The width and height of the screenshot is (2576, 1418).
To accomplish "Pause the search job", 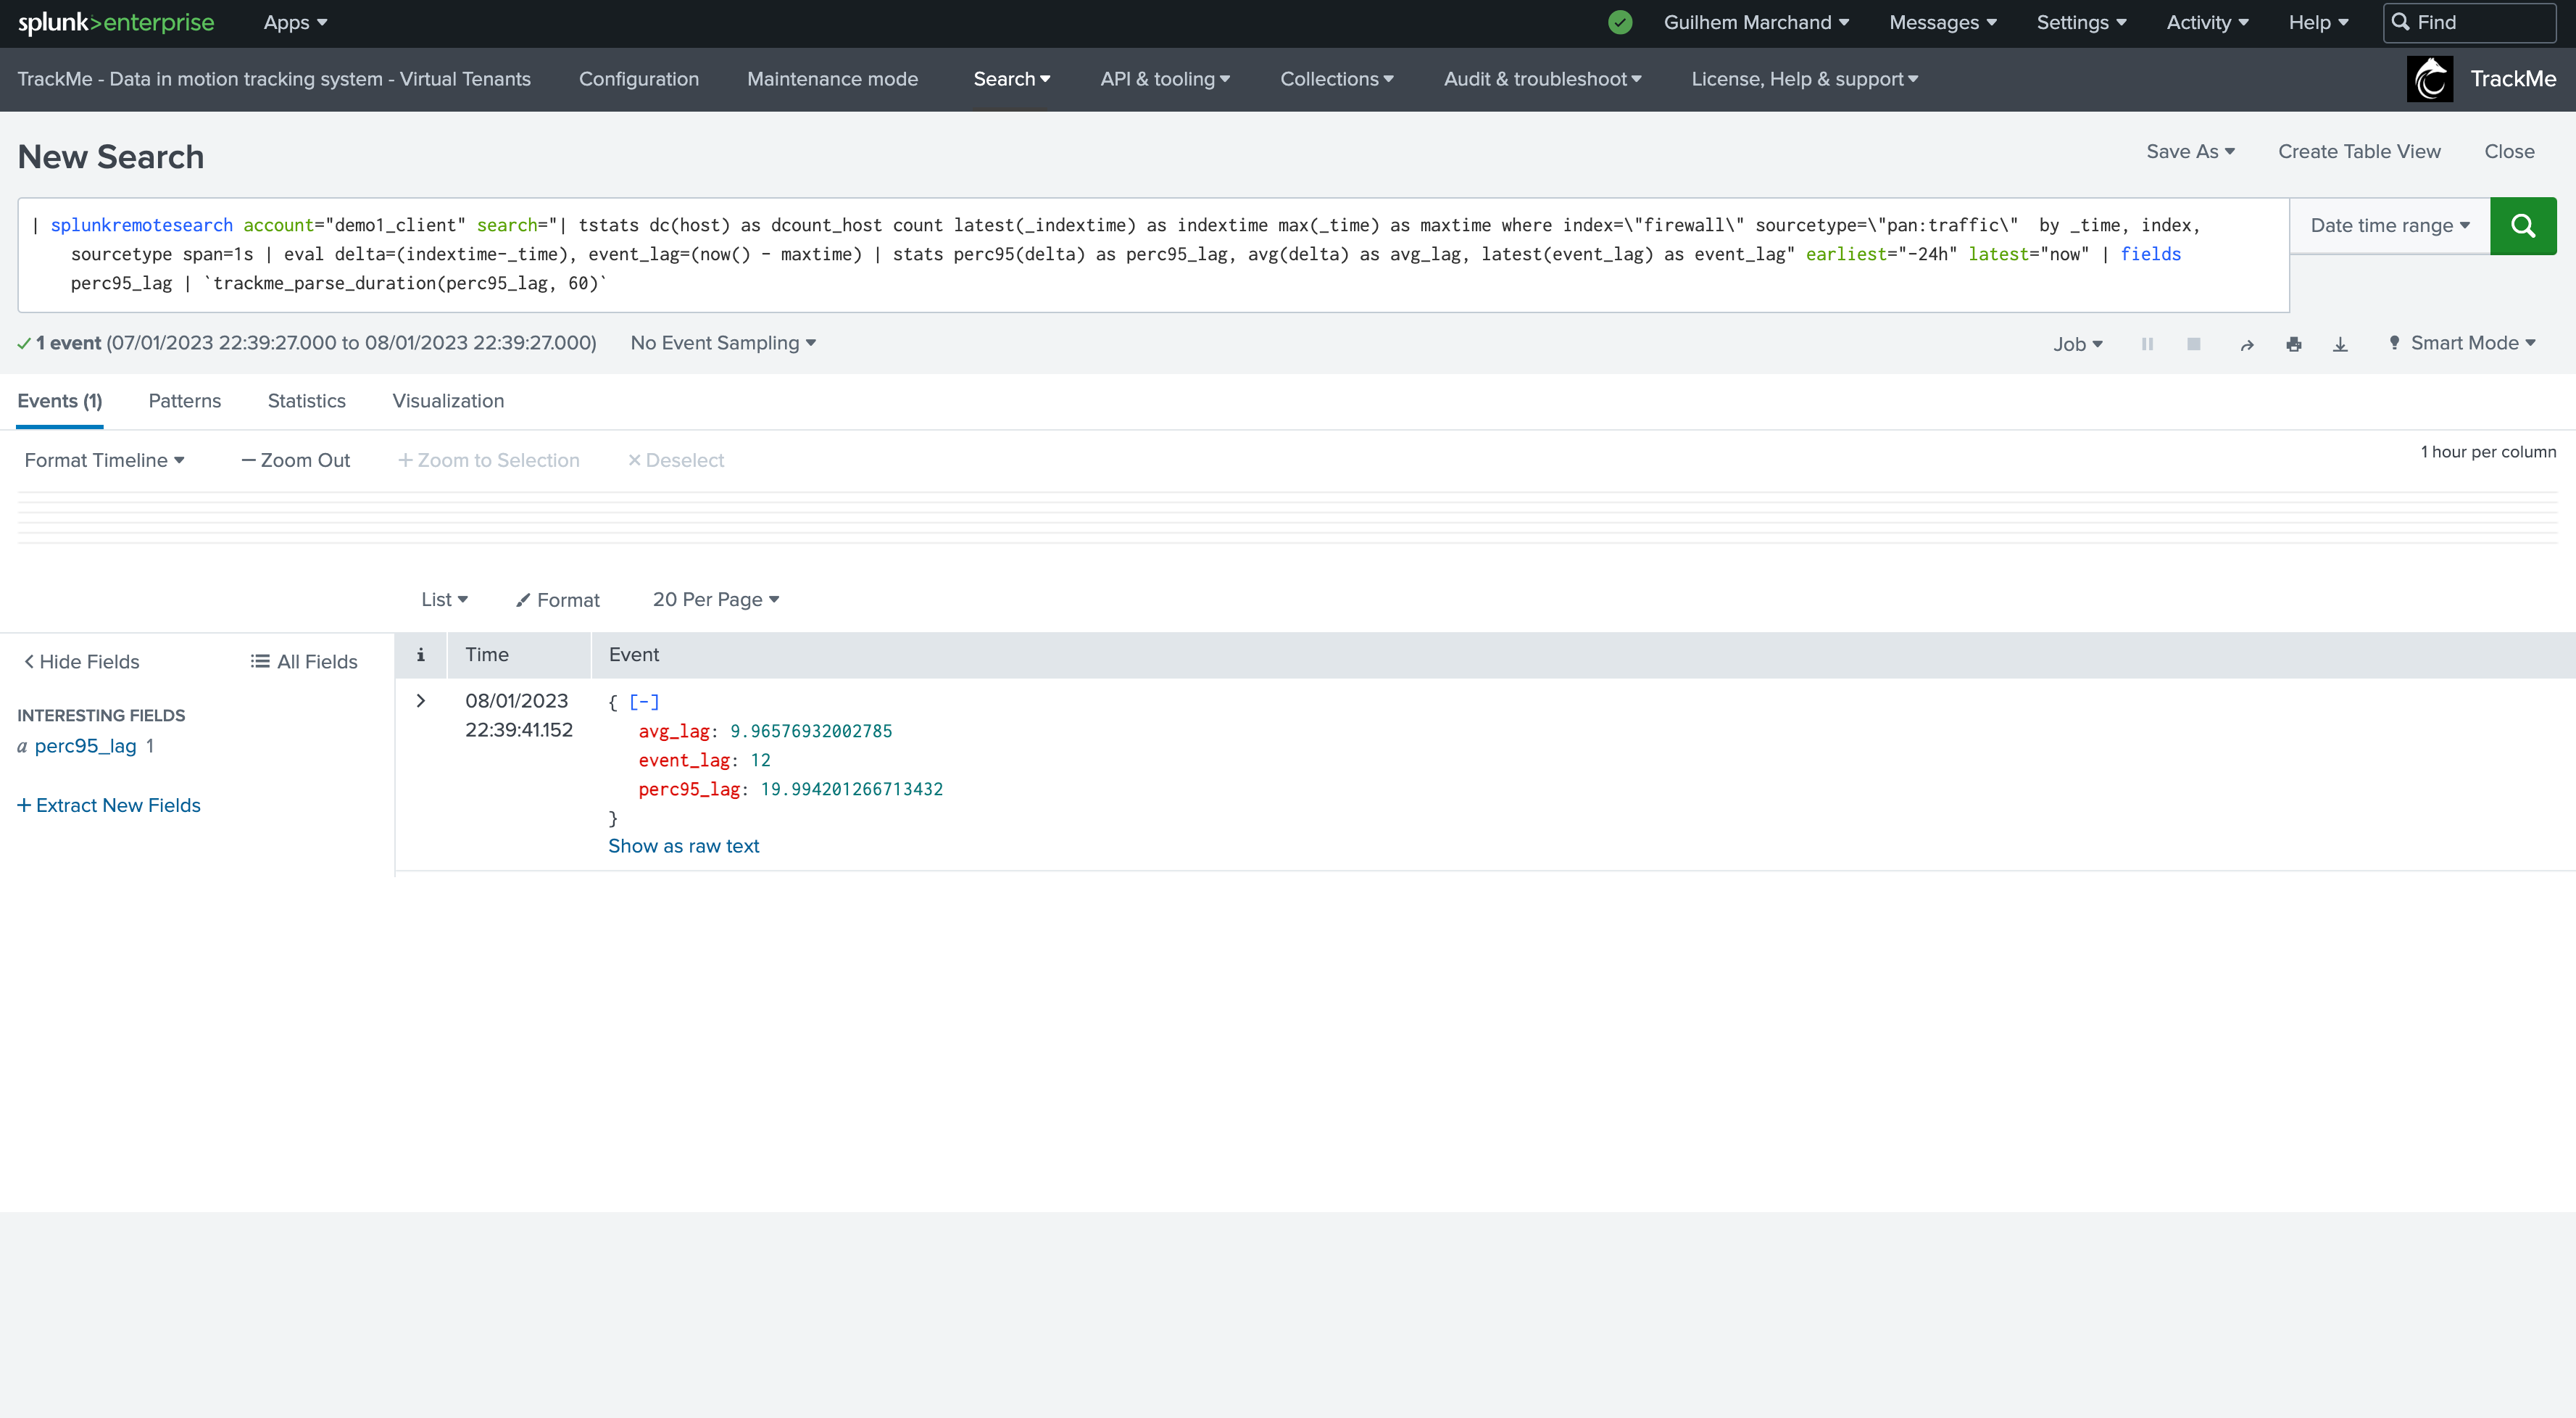I will point(2147,344).
